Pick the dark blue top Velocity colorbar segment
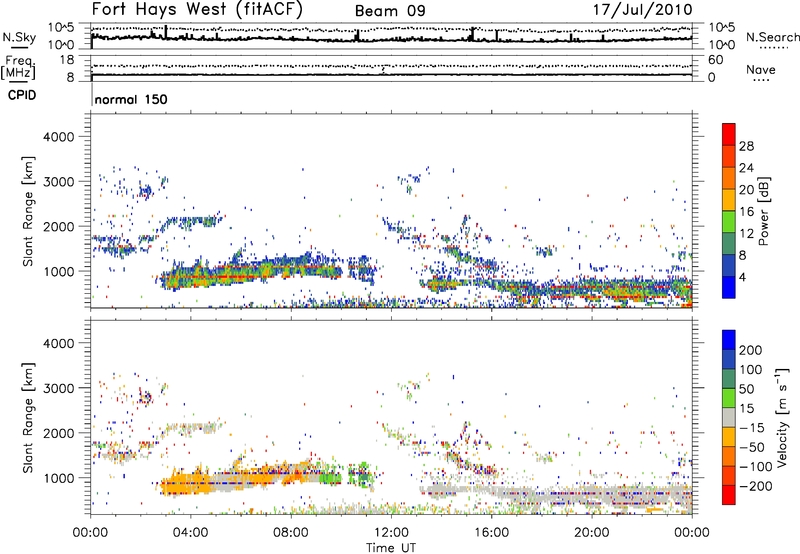This screenshot has height=554, width=800. tap(729, 340)
